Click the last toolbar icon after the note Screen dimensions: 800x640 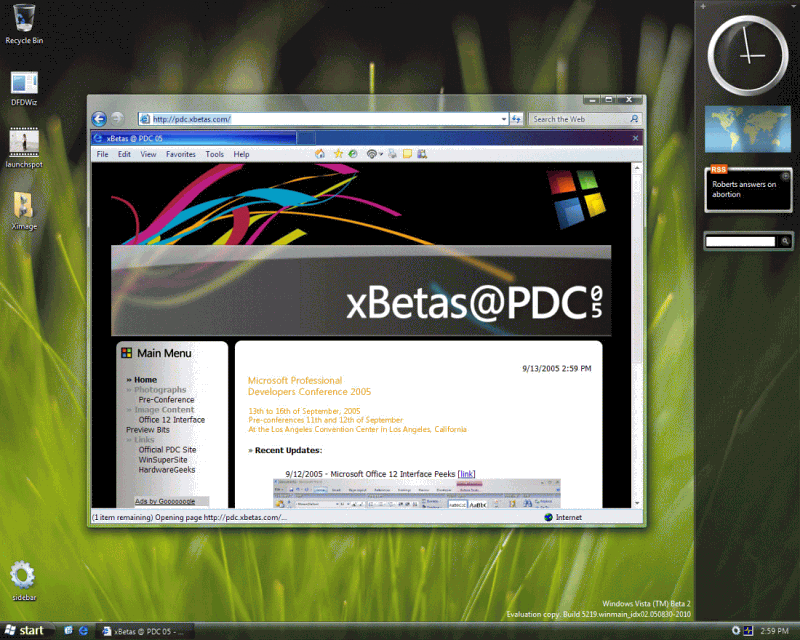click(x=422, y=154)
